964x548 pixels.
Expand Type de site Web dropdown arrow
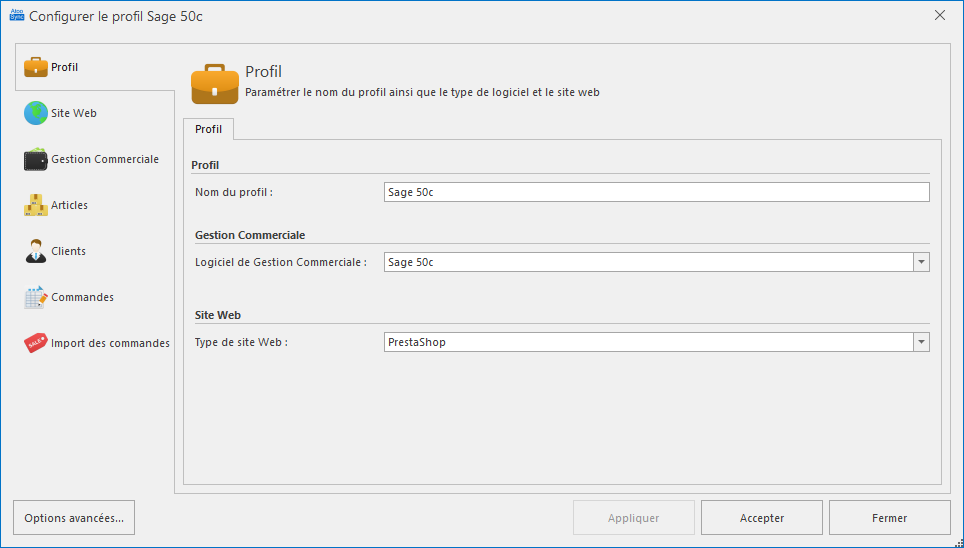921,342
